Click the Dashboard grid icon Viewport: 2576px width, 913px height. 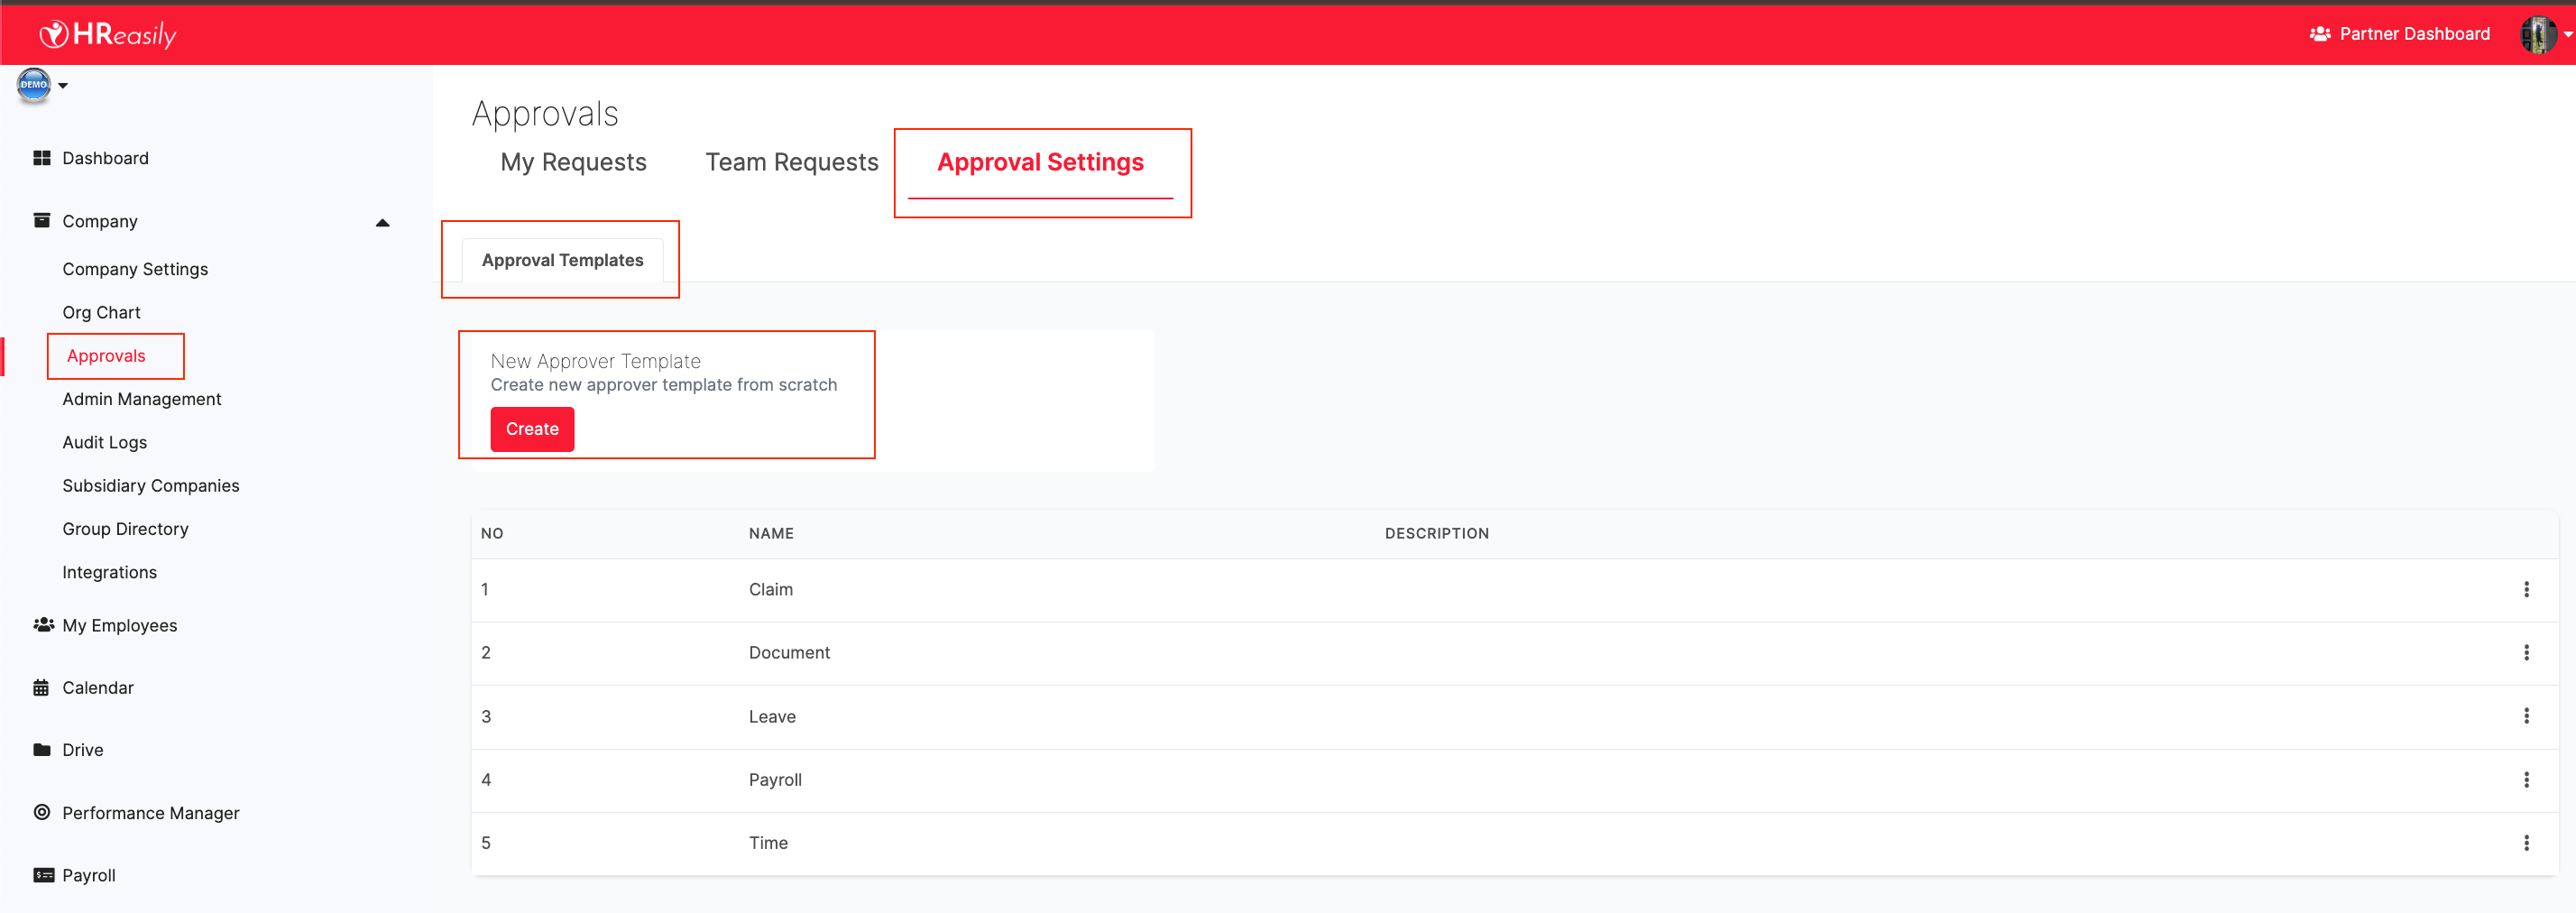pyautogui.click(x=42, y=158)
